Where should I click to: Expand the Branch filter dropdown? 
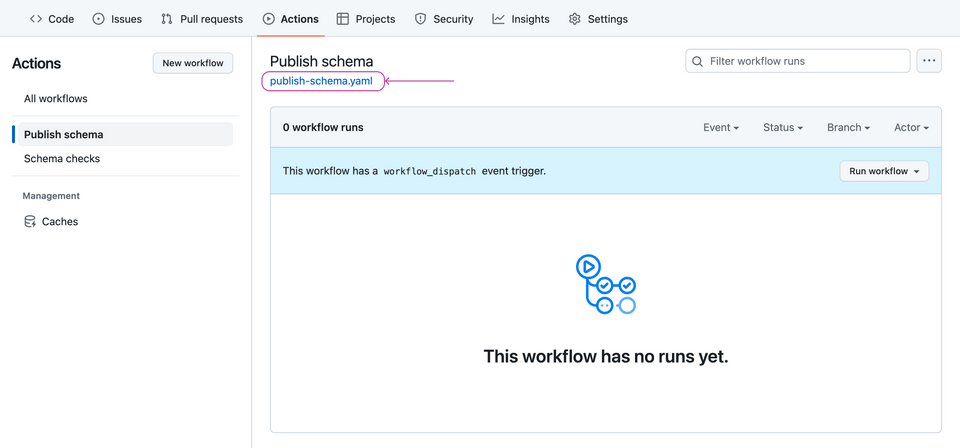(849, 127)
